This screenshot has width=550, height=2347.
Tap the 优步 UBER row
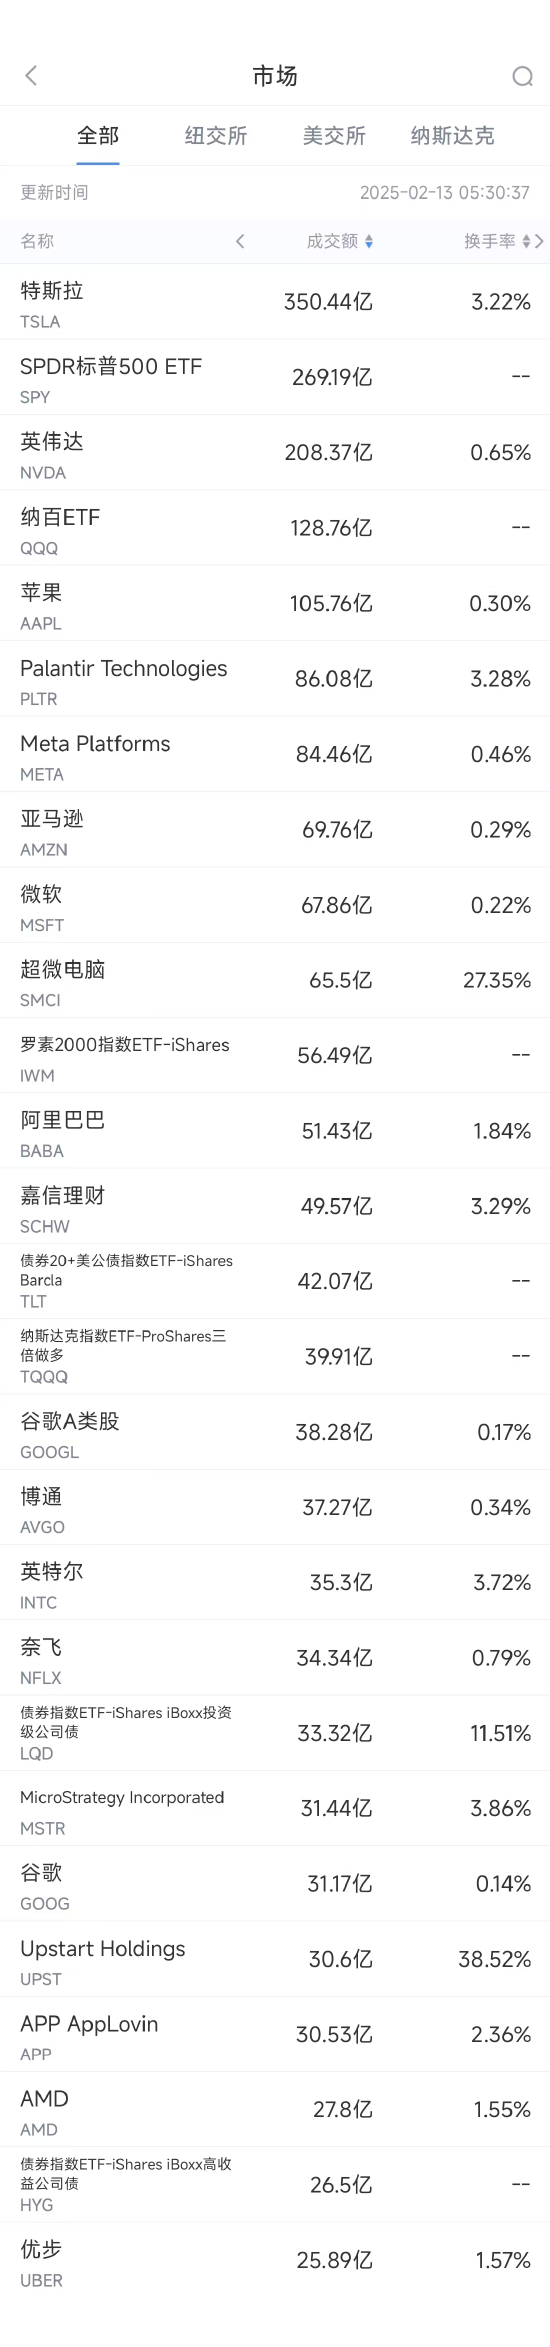(275, 2260)
